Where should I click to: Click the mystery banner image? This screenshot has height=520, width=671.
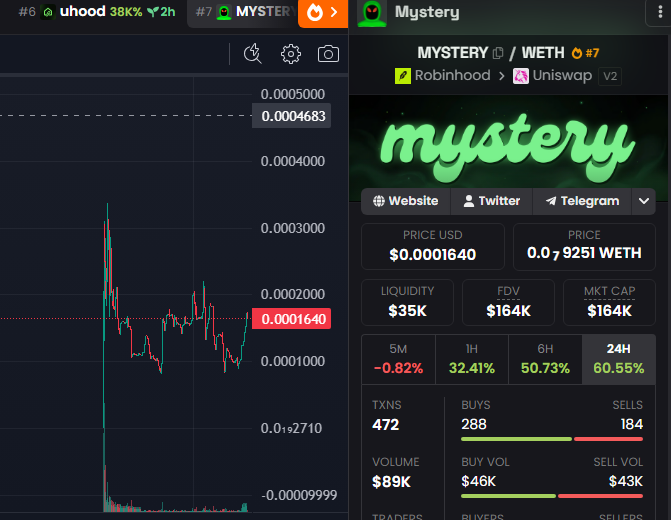(x=508, y=148)
